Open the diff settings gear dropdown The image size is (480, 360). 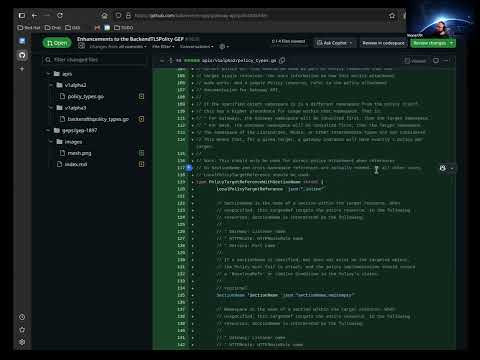coord(224,46)
